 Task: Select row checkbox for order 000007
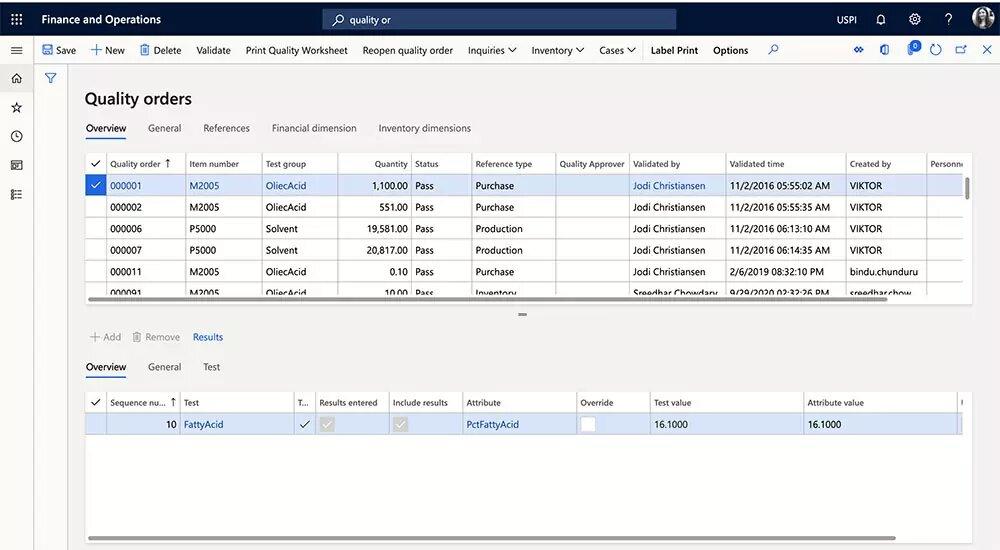point(96,250)
